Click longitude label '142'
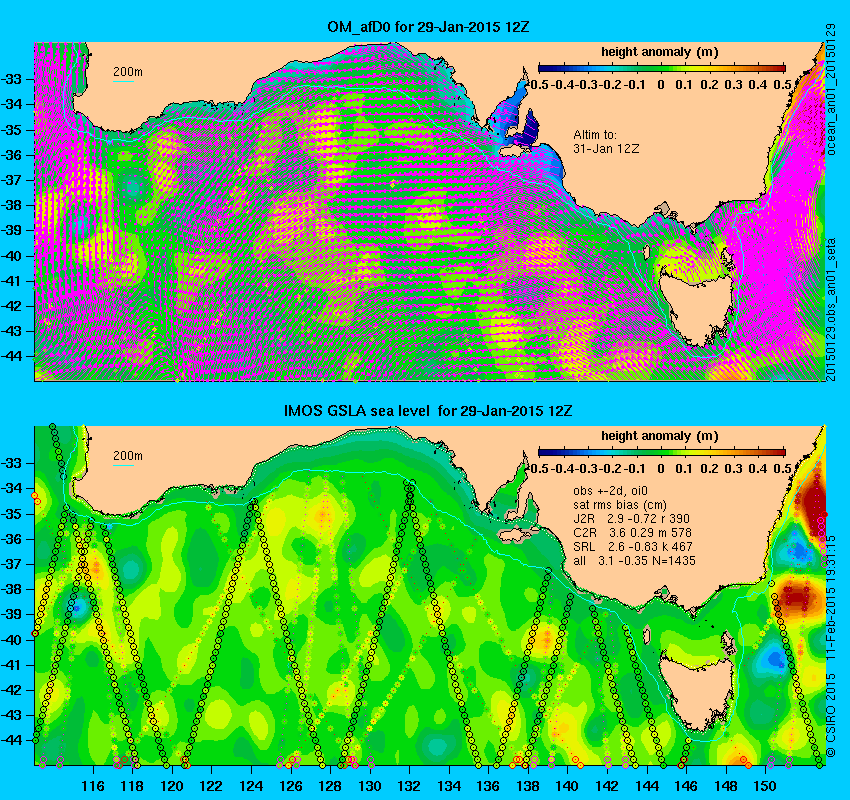 tap(607, 785)
